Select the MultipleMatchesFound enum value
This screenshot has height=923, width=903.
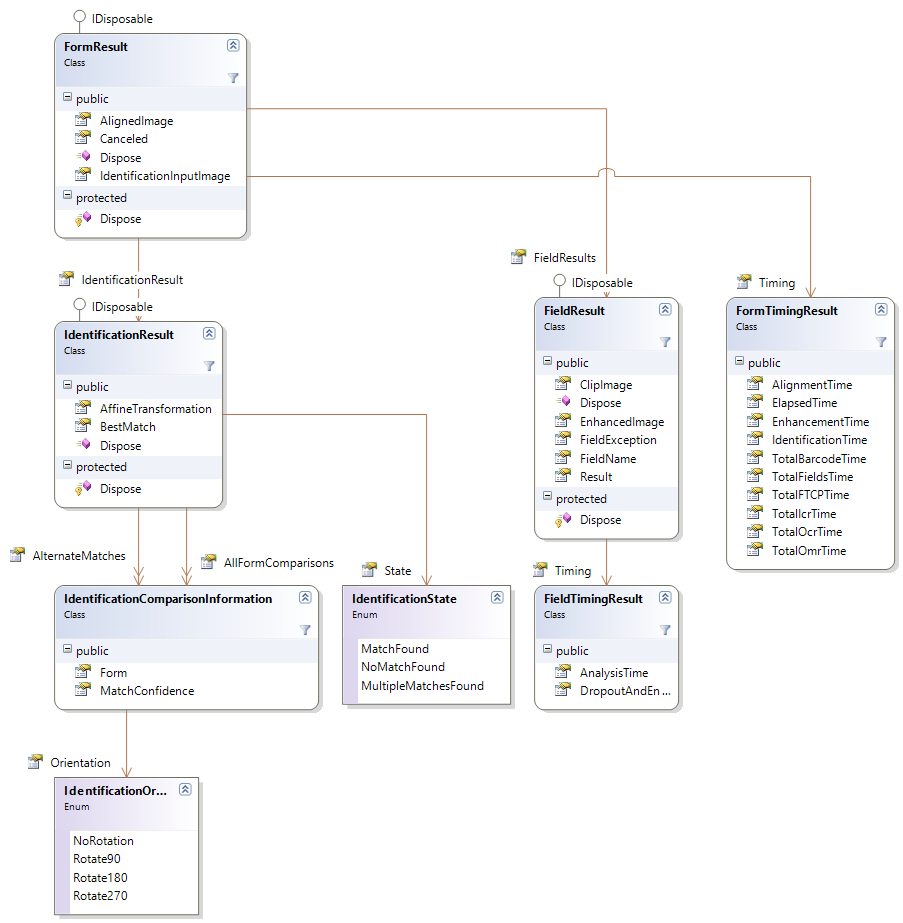point(422,686)
